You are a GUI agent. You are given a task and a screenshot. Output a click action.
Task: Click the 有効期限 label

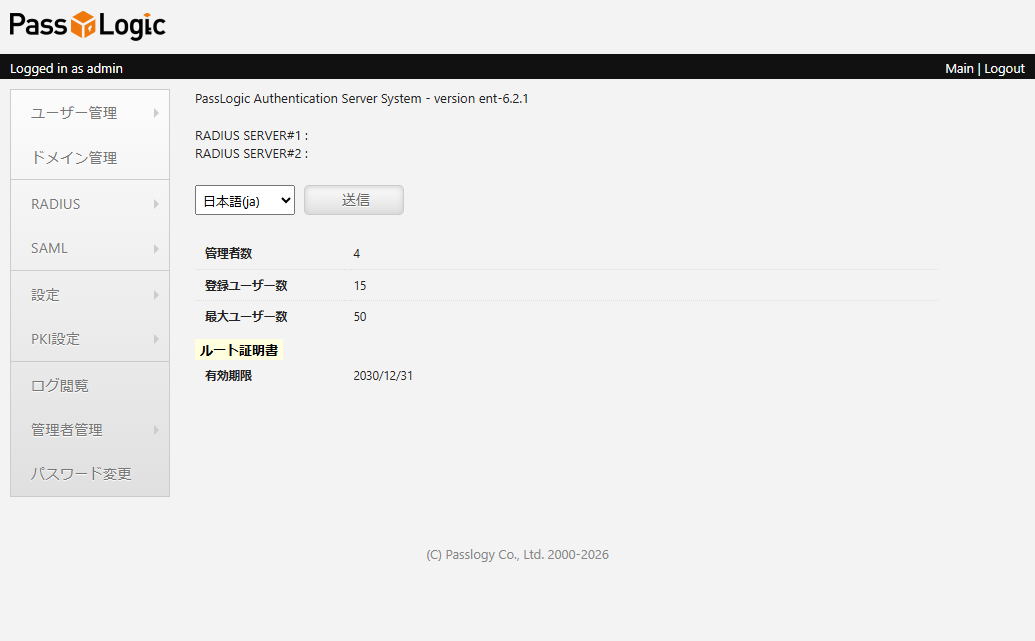(228, 376)
